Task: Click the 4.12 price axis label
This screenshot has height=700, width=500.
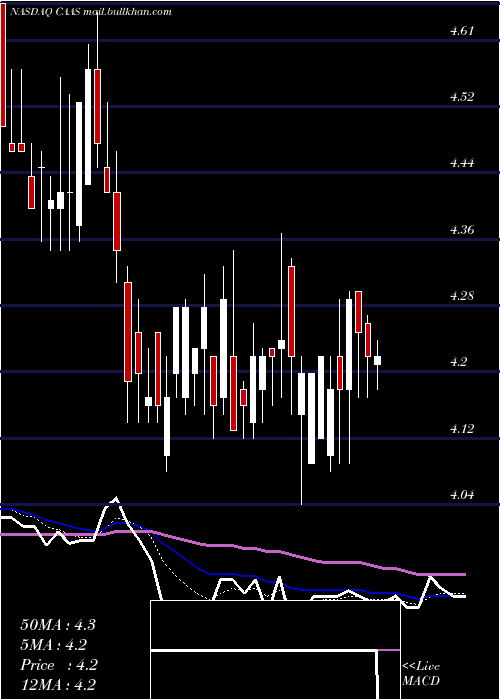Action: pyautogui.click(x=462, y=429)
